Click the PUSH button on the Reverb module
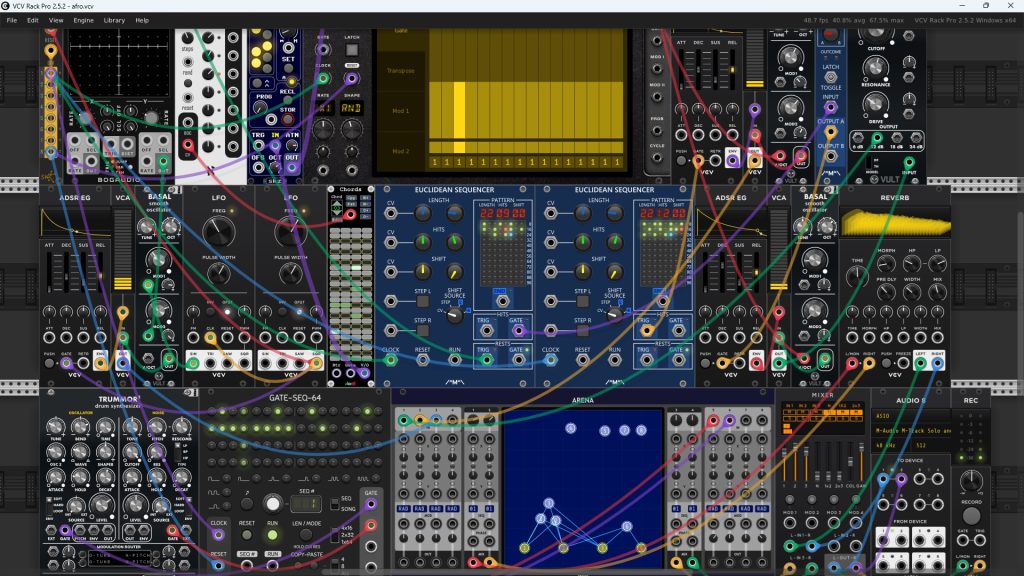The image size is (1024, 576). pyautogui.click(x=886, y=363)
